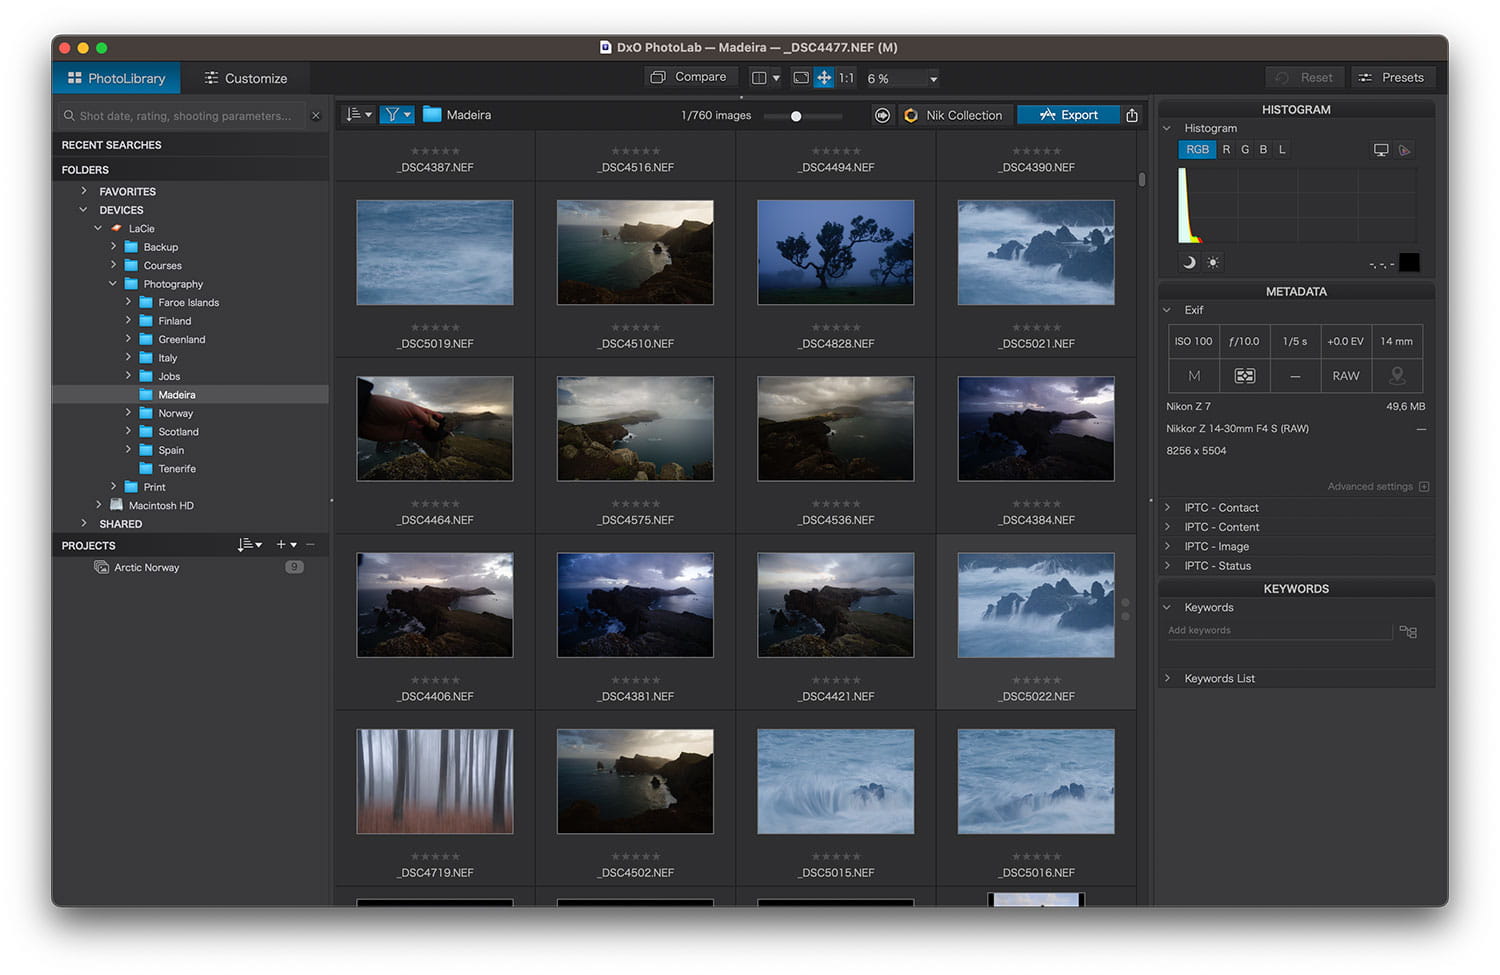The image size is (1500, 975).
Task: Toggle highlight clipping sun icon
Action: tap(1213, 262)
